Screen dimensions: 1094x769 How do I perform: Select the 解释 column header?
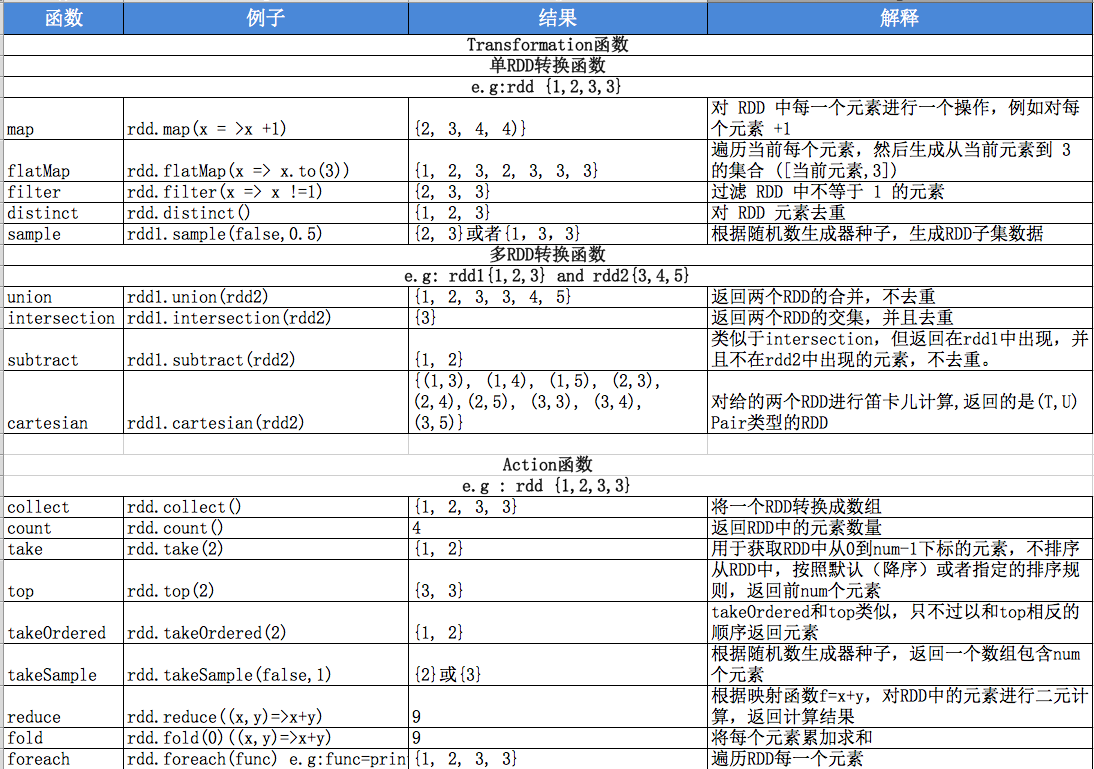(899, 17)
